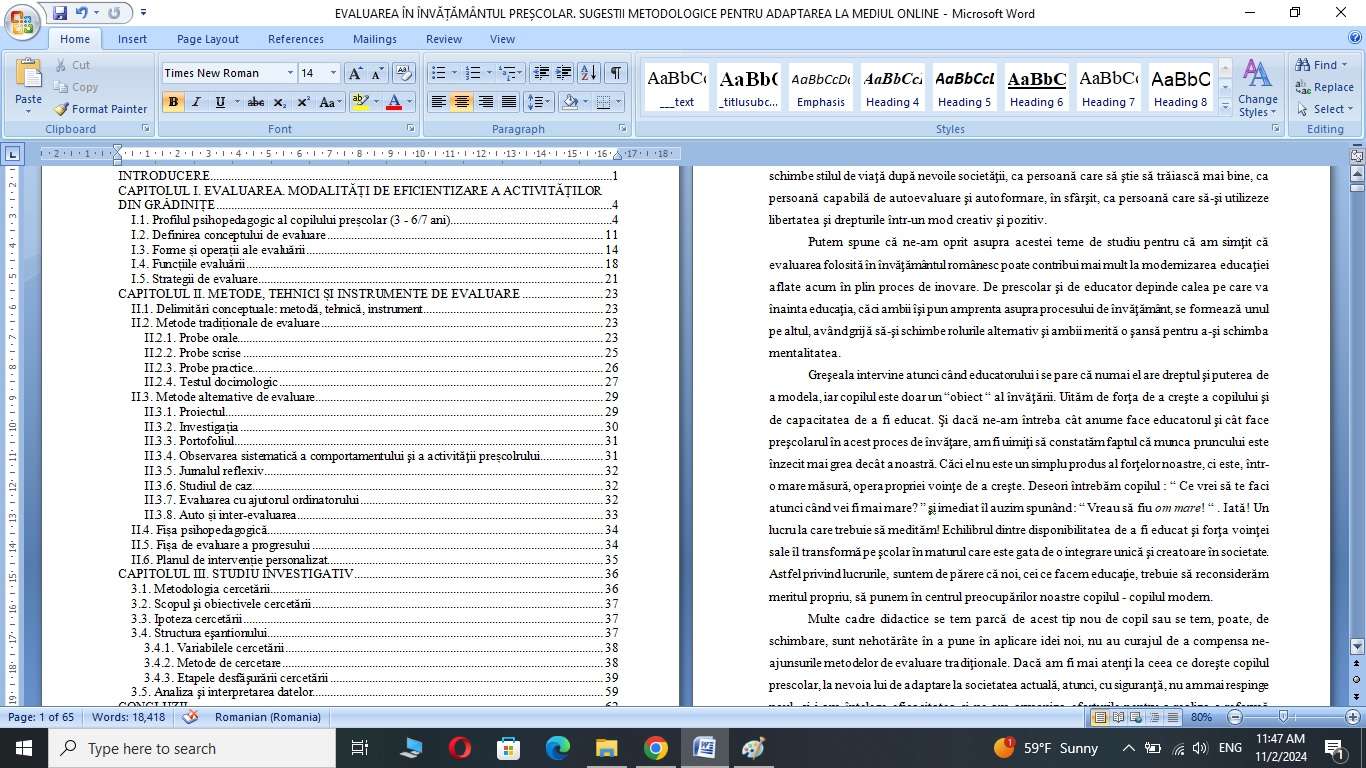
Task: Open Chrome from the taskbar
Action: [x=655, y=748]
